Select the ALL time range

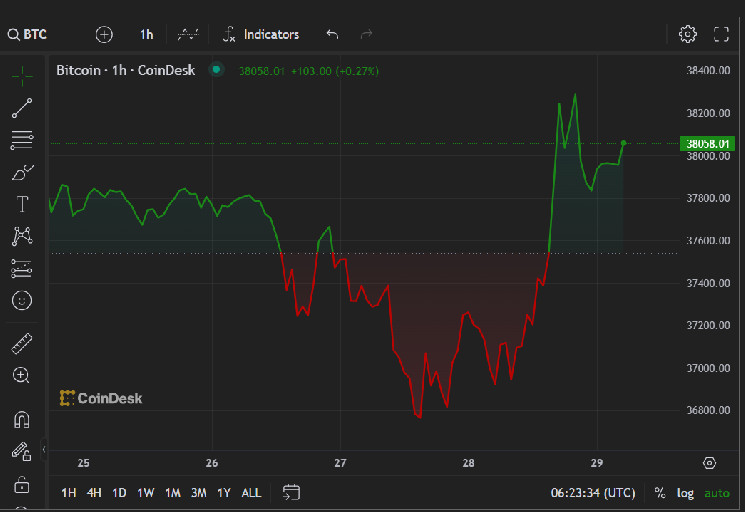click(251, 492)
